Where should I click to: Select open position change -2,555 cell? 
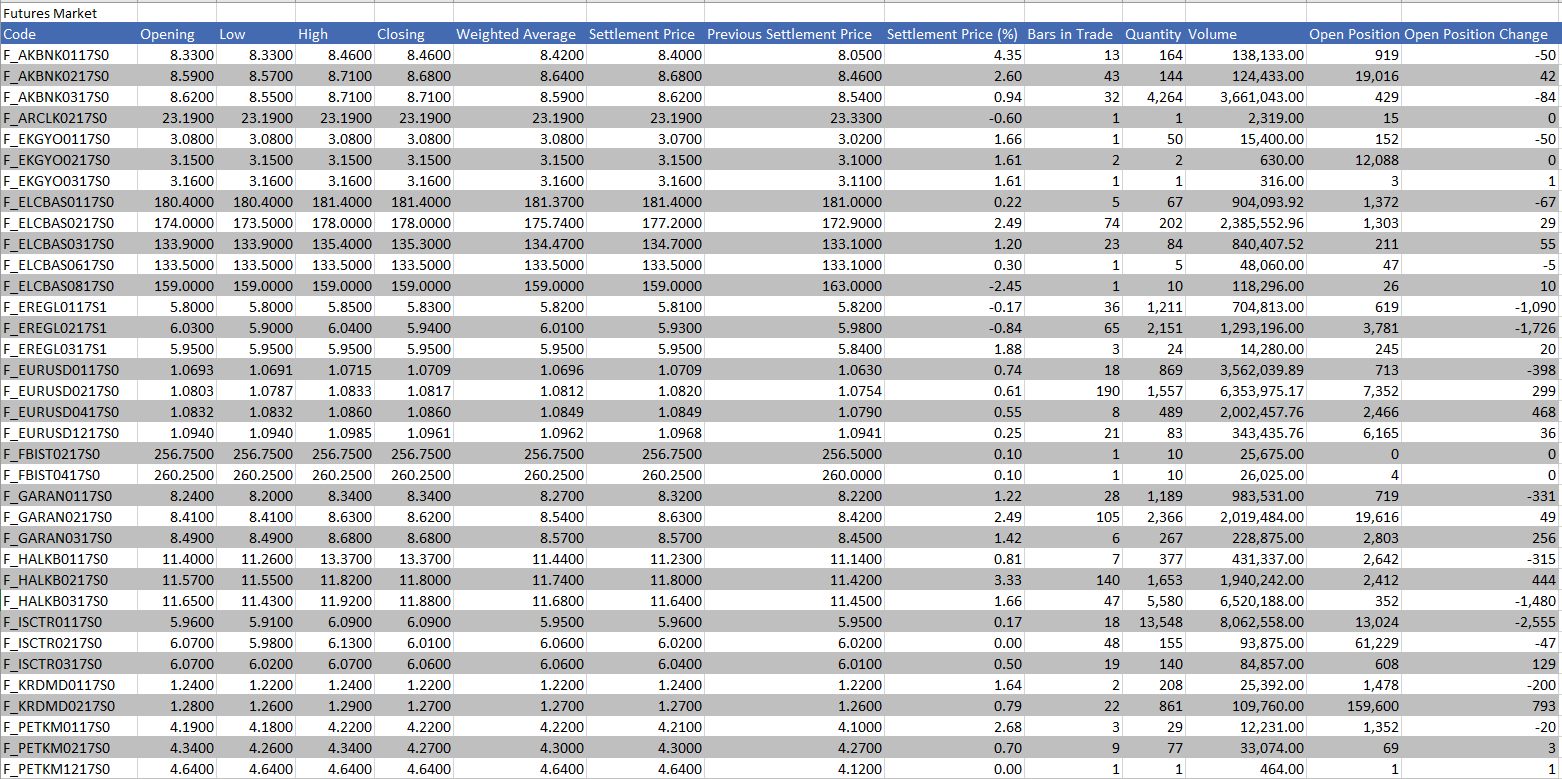click(x=1481, y=622)
